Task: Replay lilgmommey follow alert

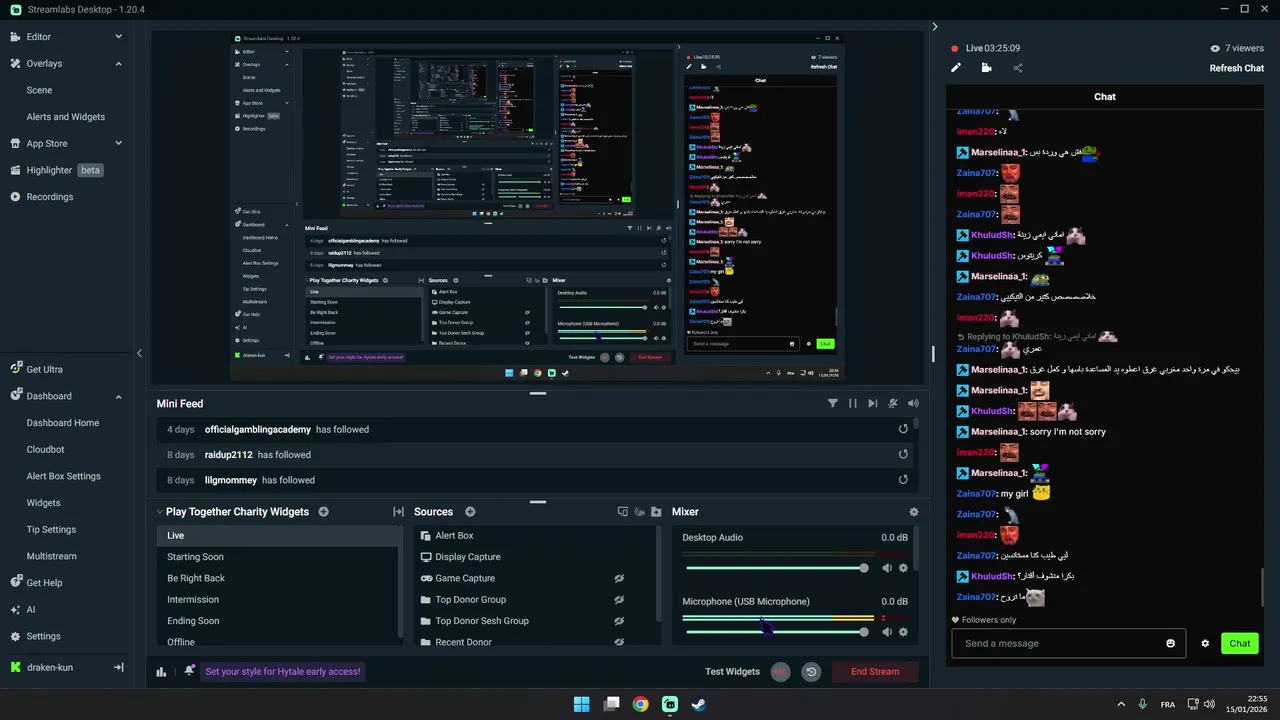Action: coord(903,480)
